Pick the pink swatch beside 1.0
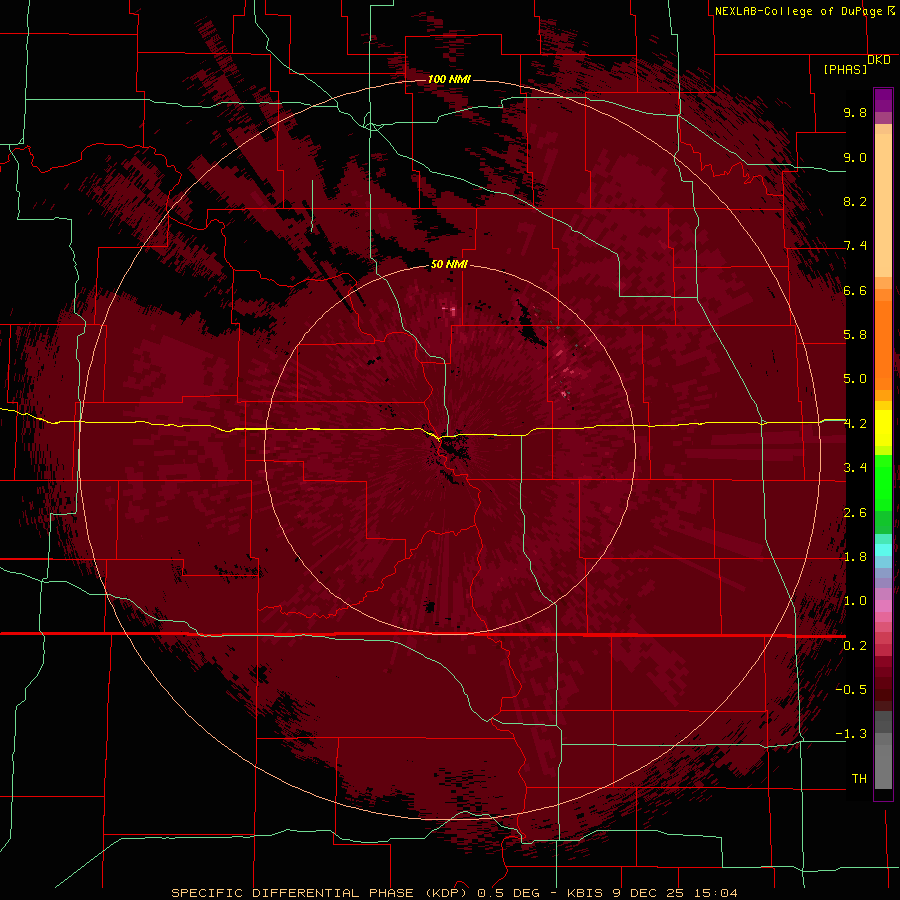The height and width of the screenshot is (900, 900). [x=883, y=606]
